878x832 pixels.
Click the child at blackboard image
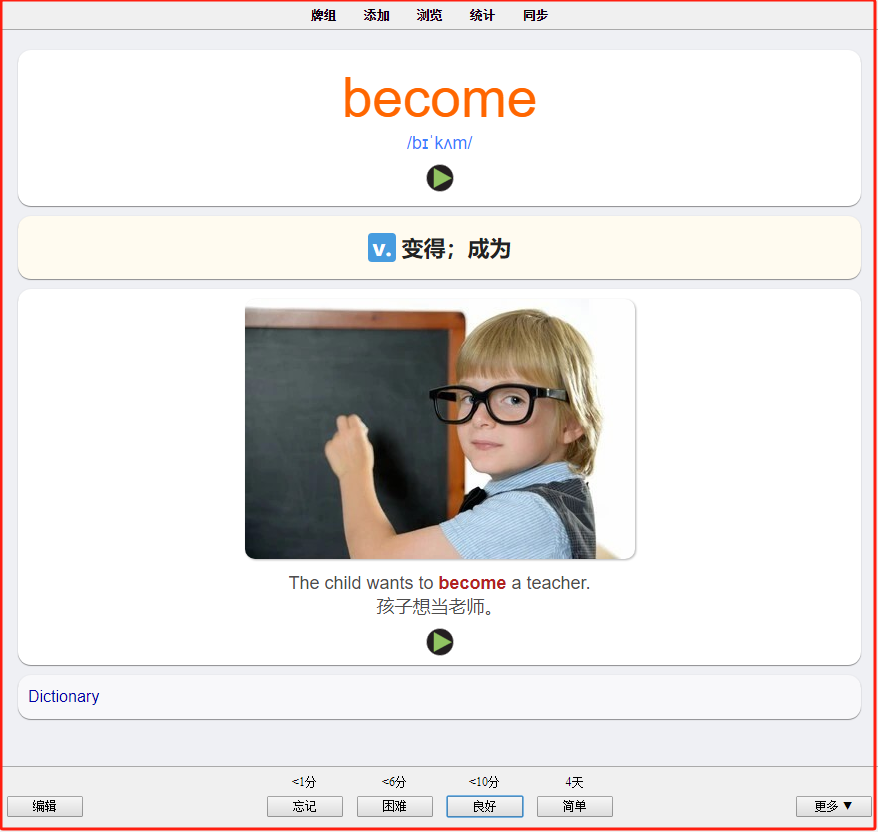click(x=440, y=429)
